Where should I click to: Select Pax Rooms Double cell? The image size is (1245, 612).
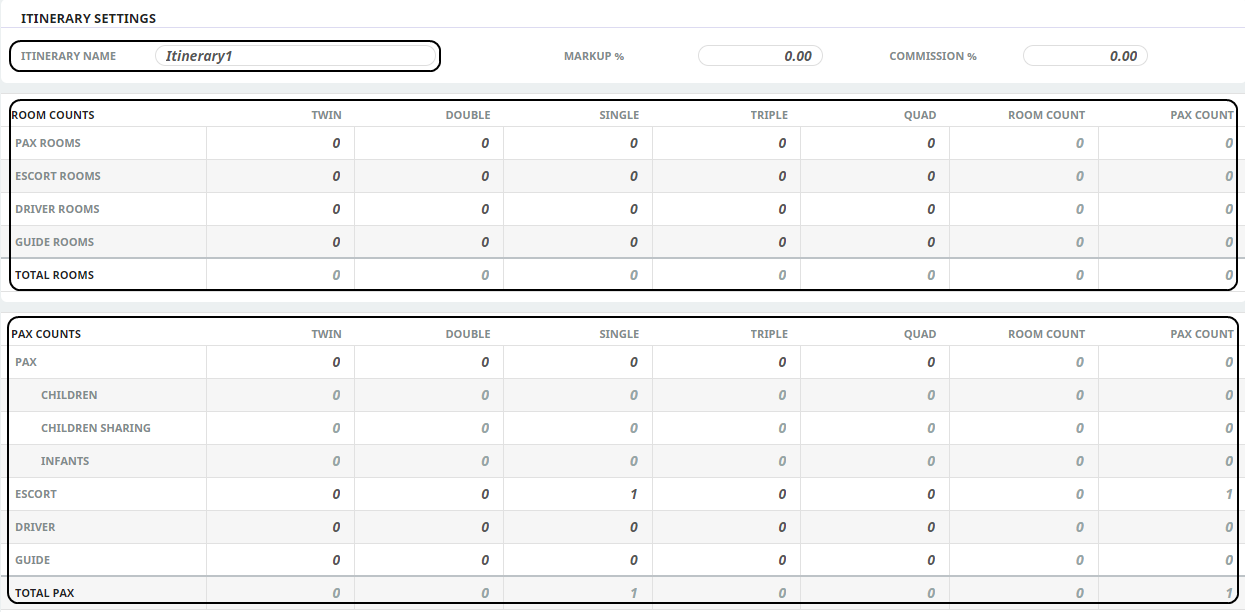pos(429,143)
